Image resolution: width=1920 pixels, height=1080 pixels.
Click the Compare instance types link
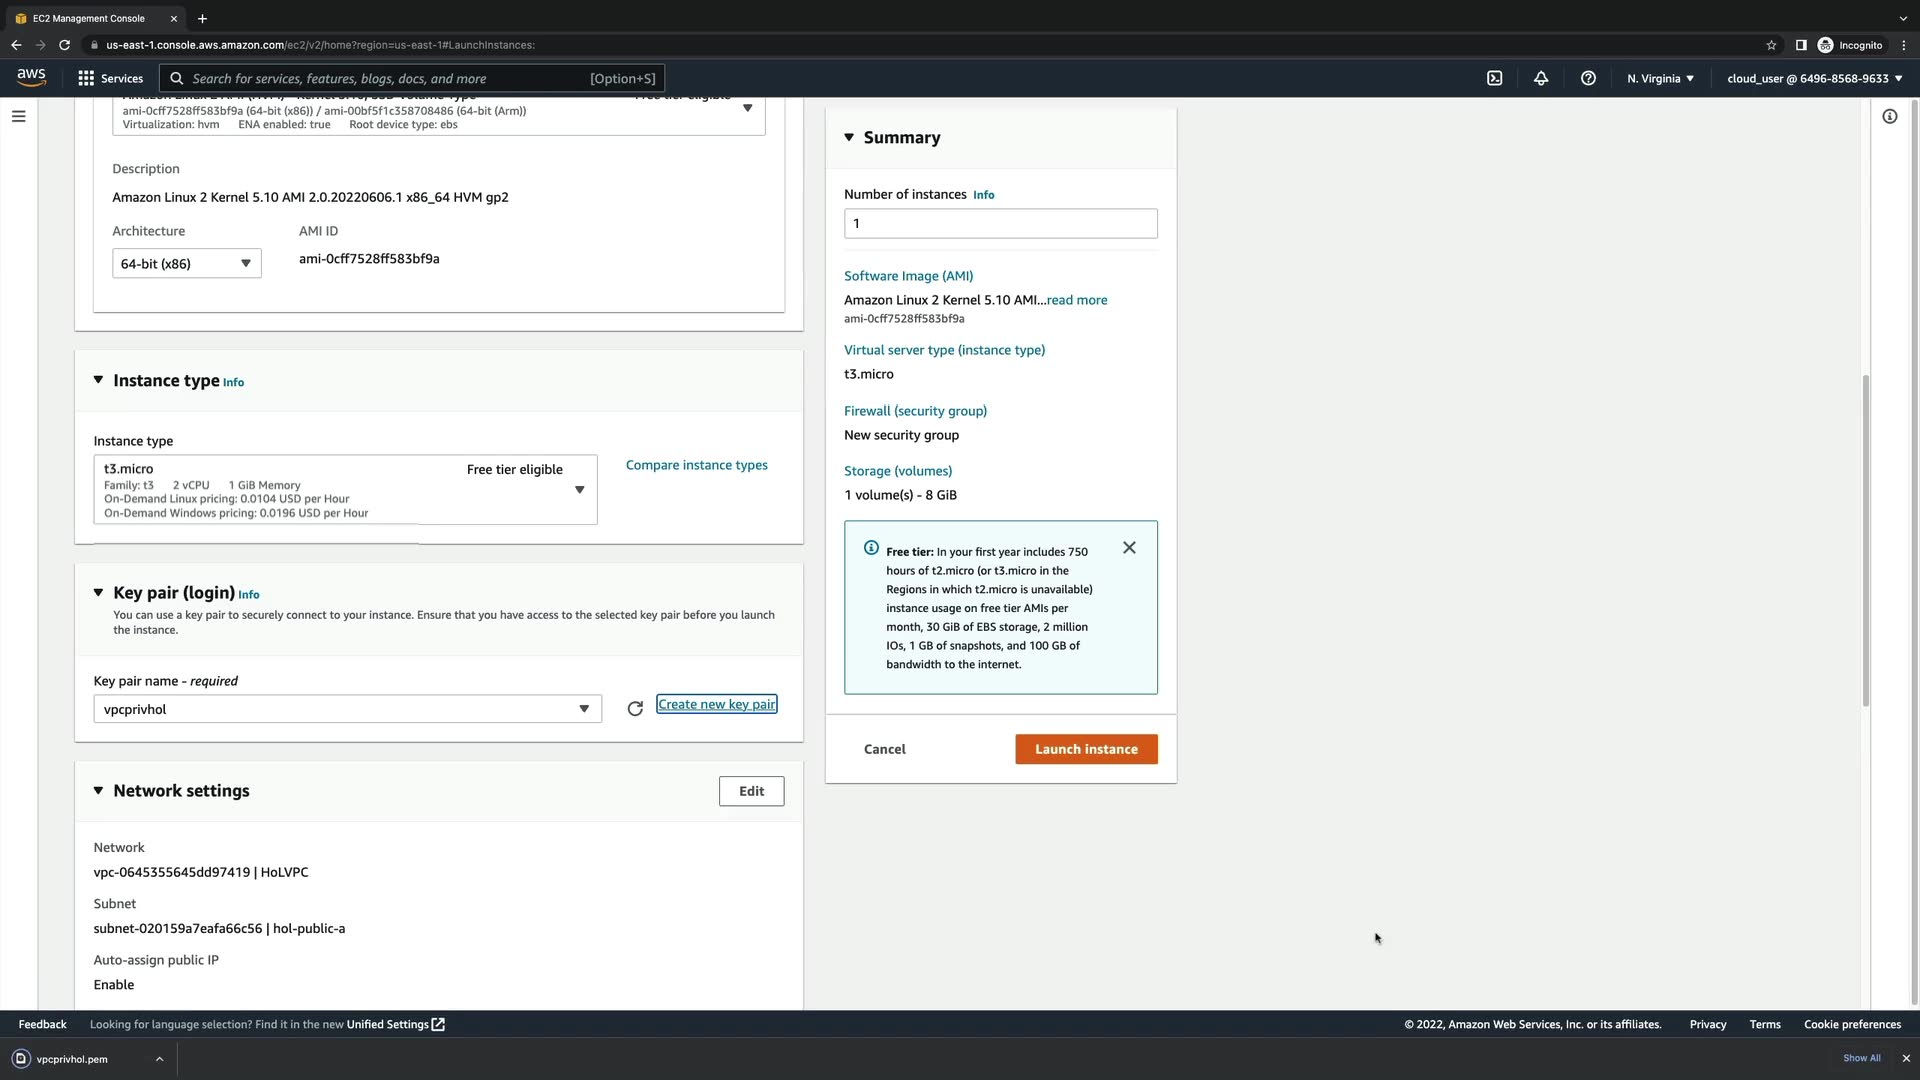pyautogui.click(x=696, y=465)
